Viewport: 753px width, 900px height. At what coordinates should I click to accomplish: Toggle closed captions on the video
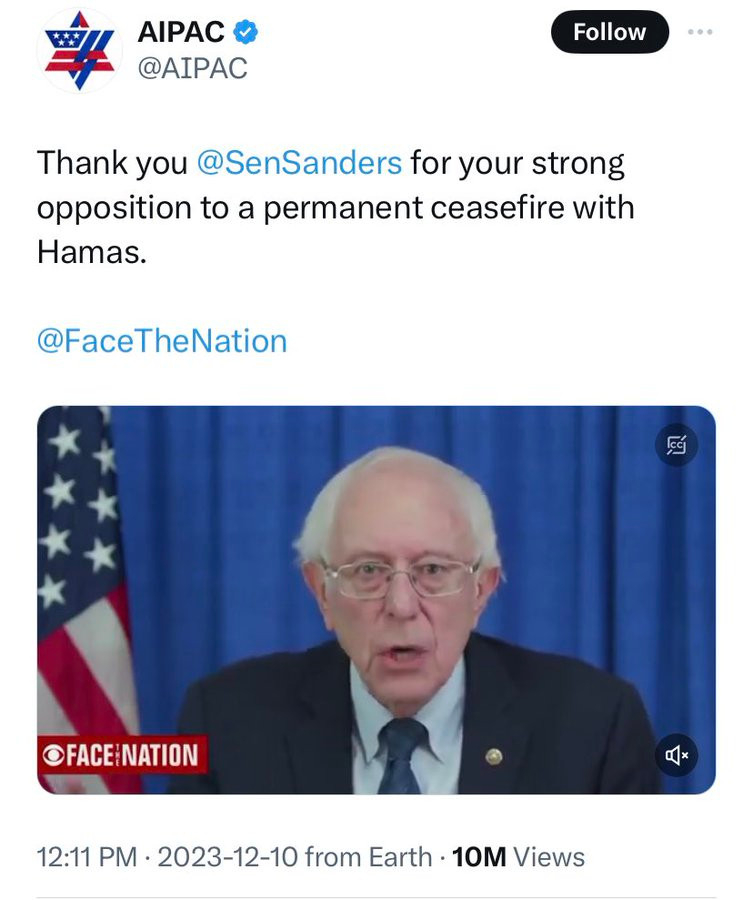click(677, 446)
